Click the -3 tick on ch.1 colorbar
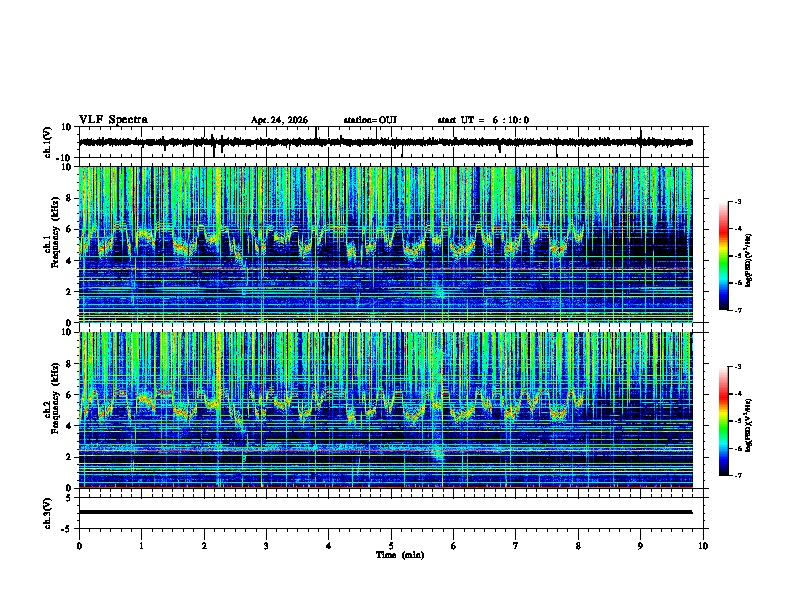 coord(738,201)
